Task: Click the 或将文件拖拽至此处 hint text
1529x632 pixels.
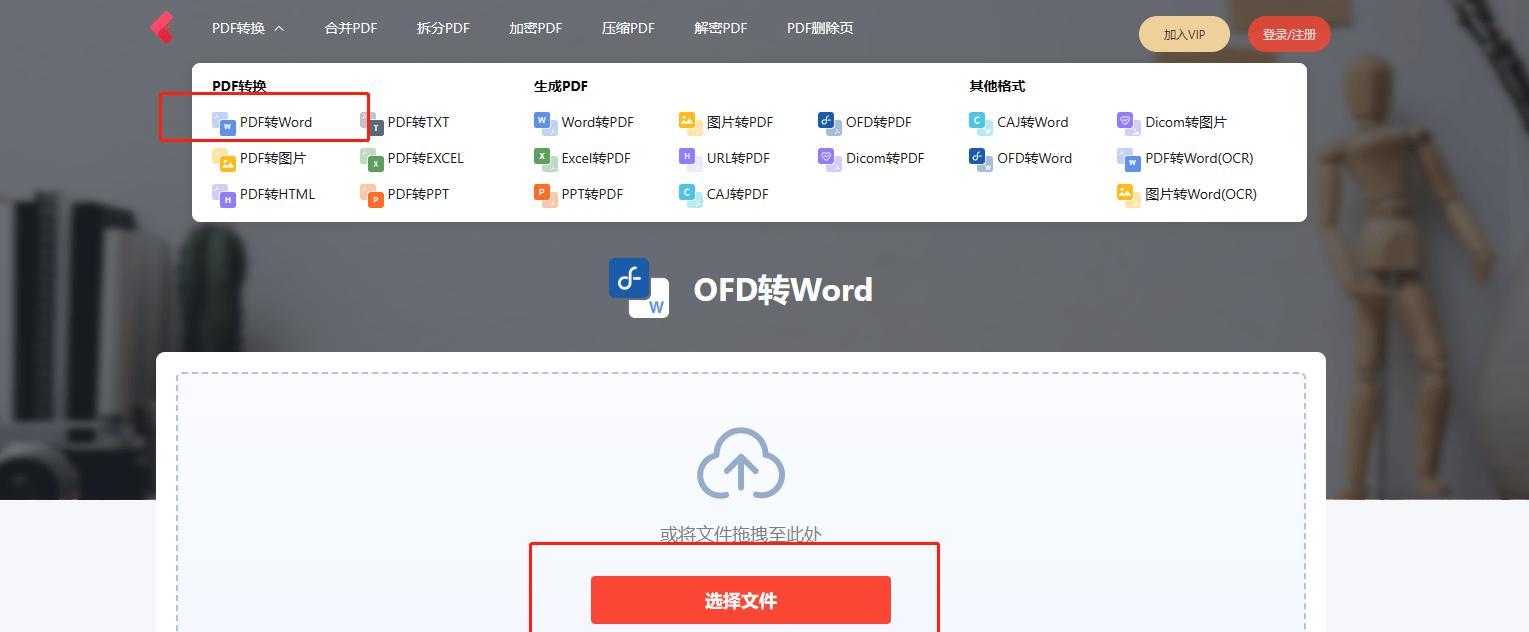Action: pyautogui.click(x=741, y=534)
